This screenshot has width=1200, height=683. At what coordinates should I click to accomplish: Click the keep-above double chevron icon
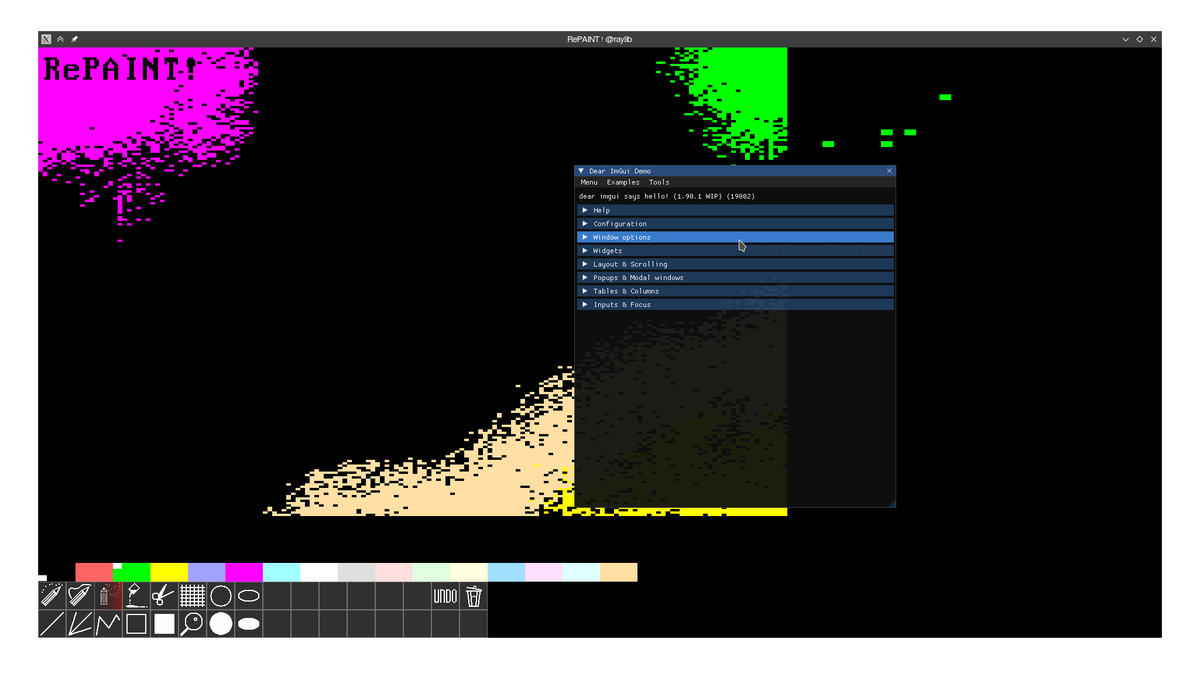point(60,39)
